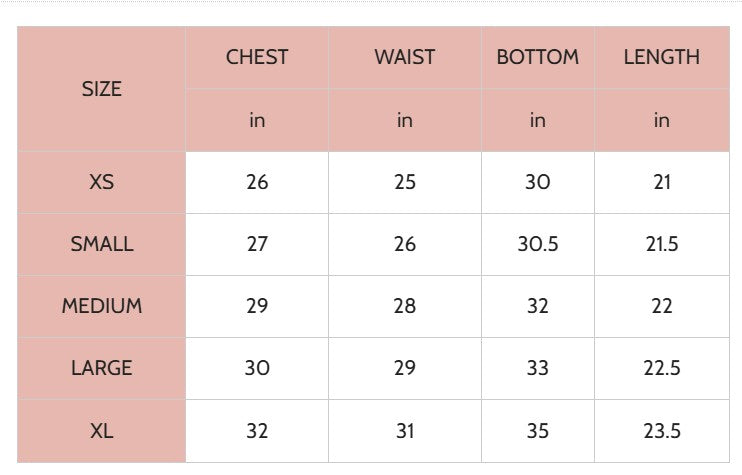Click the XS chest value 26
This screenshot has width=742, height=475.
[257, 182]
